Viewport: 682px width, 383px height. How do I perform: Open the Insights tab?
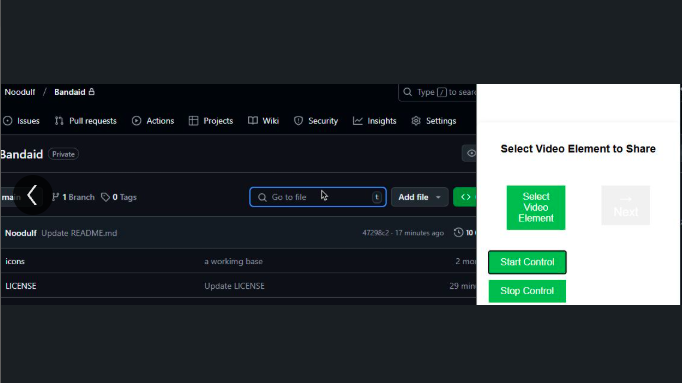click(374, 121)
